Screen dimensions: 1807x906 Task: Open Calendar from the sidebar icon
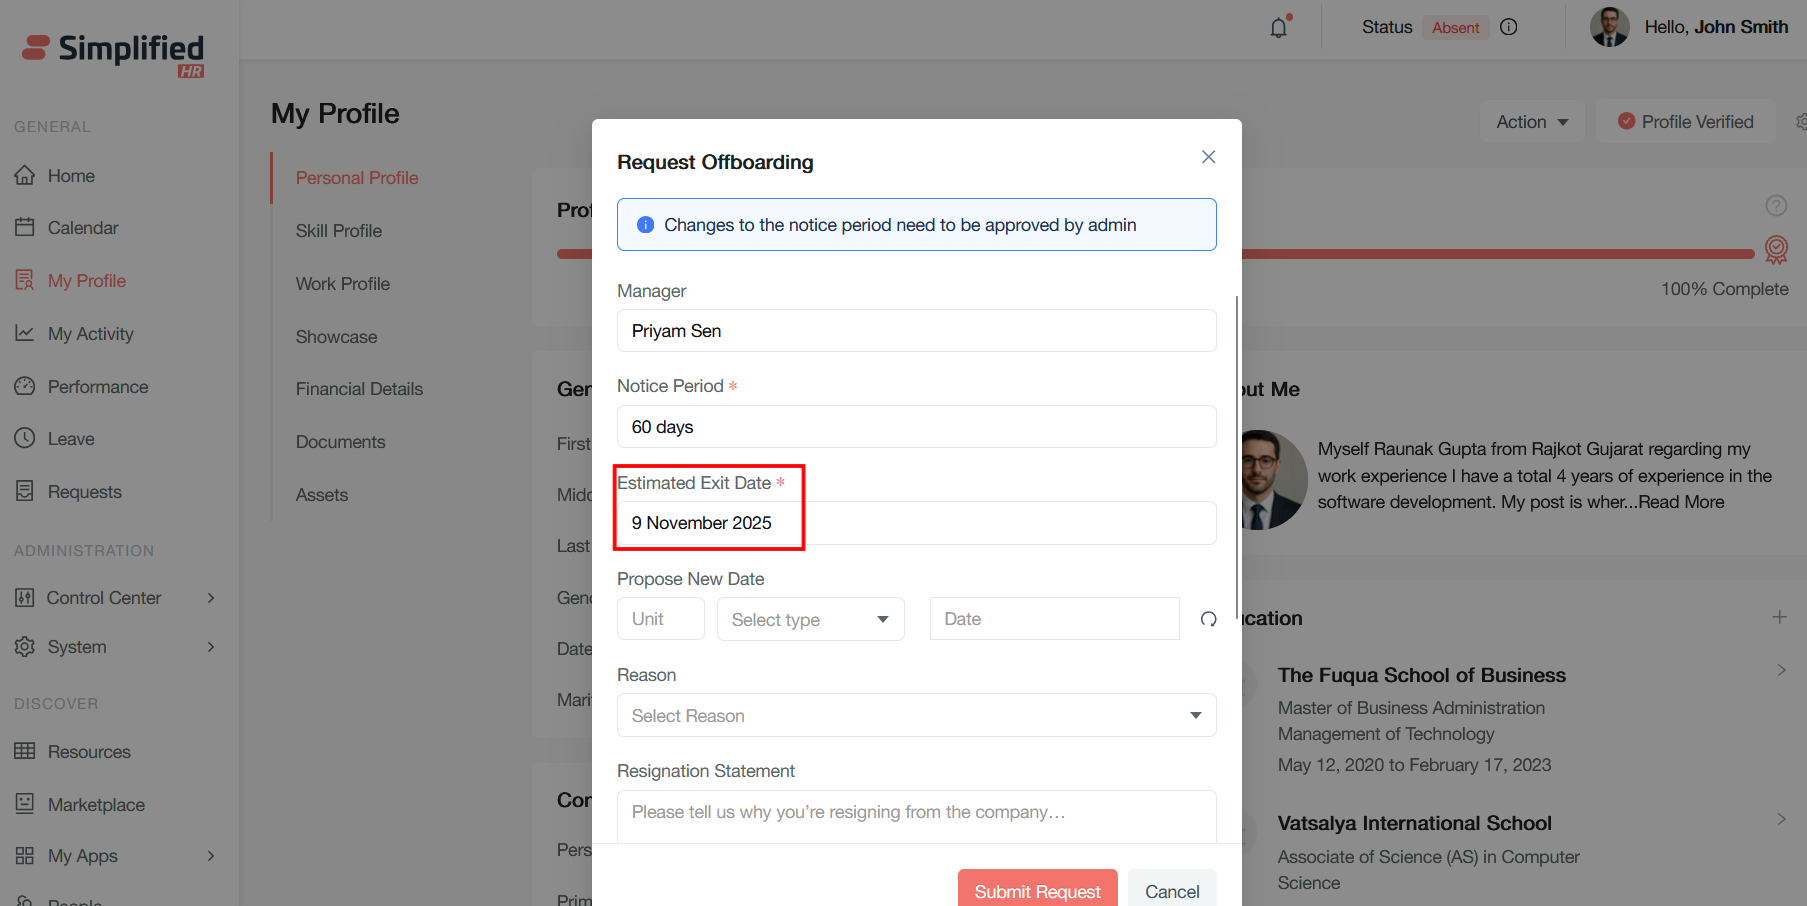(25, 228)
